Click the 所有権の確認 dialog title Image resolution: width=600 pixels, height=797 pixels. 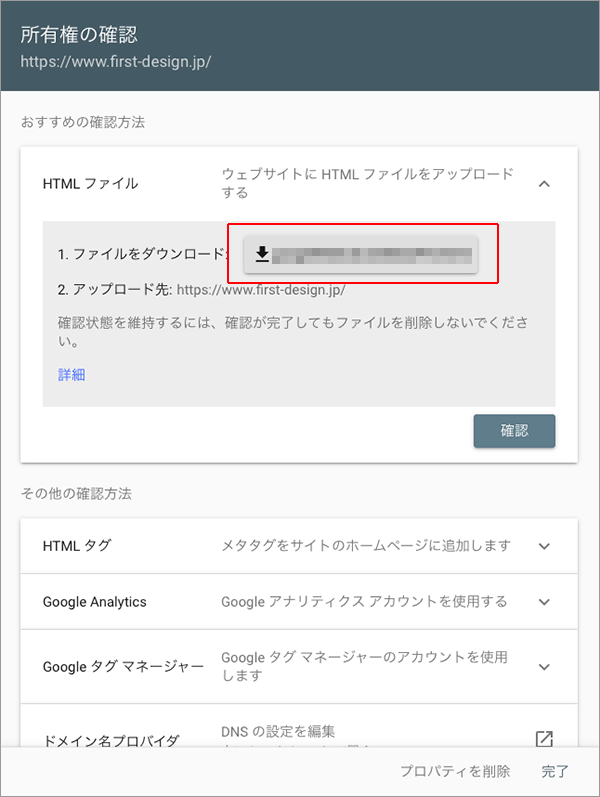79,35
